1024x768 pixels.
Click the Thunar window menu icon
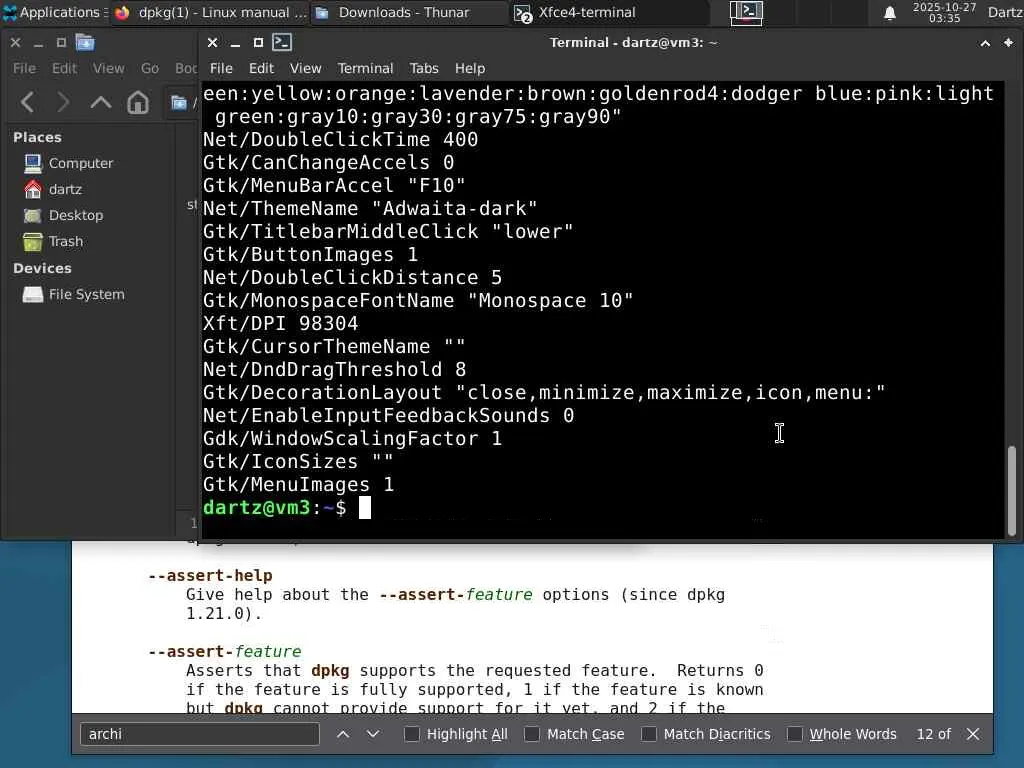click(x=85, y=43)
